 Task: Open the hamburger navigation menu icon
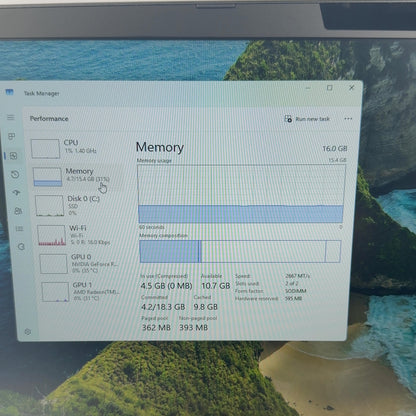pos(11,117)
